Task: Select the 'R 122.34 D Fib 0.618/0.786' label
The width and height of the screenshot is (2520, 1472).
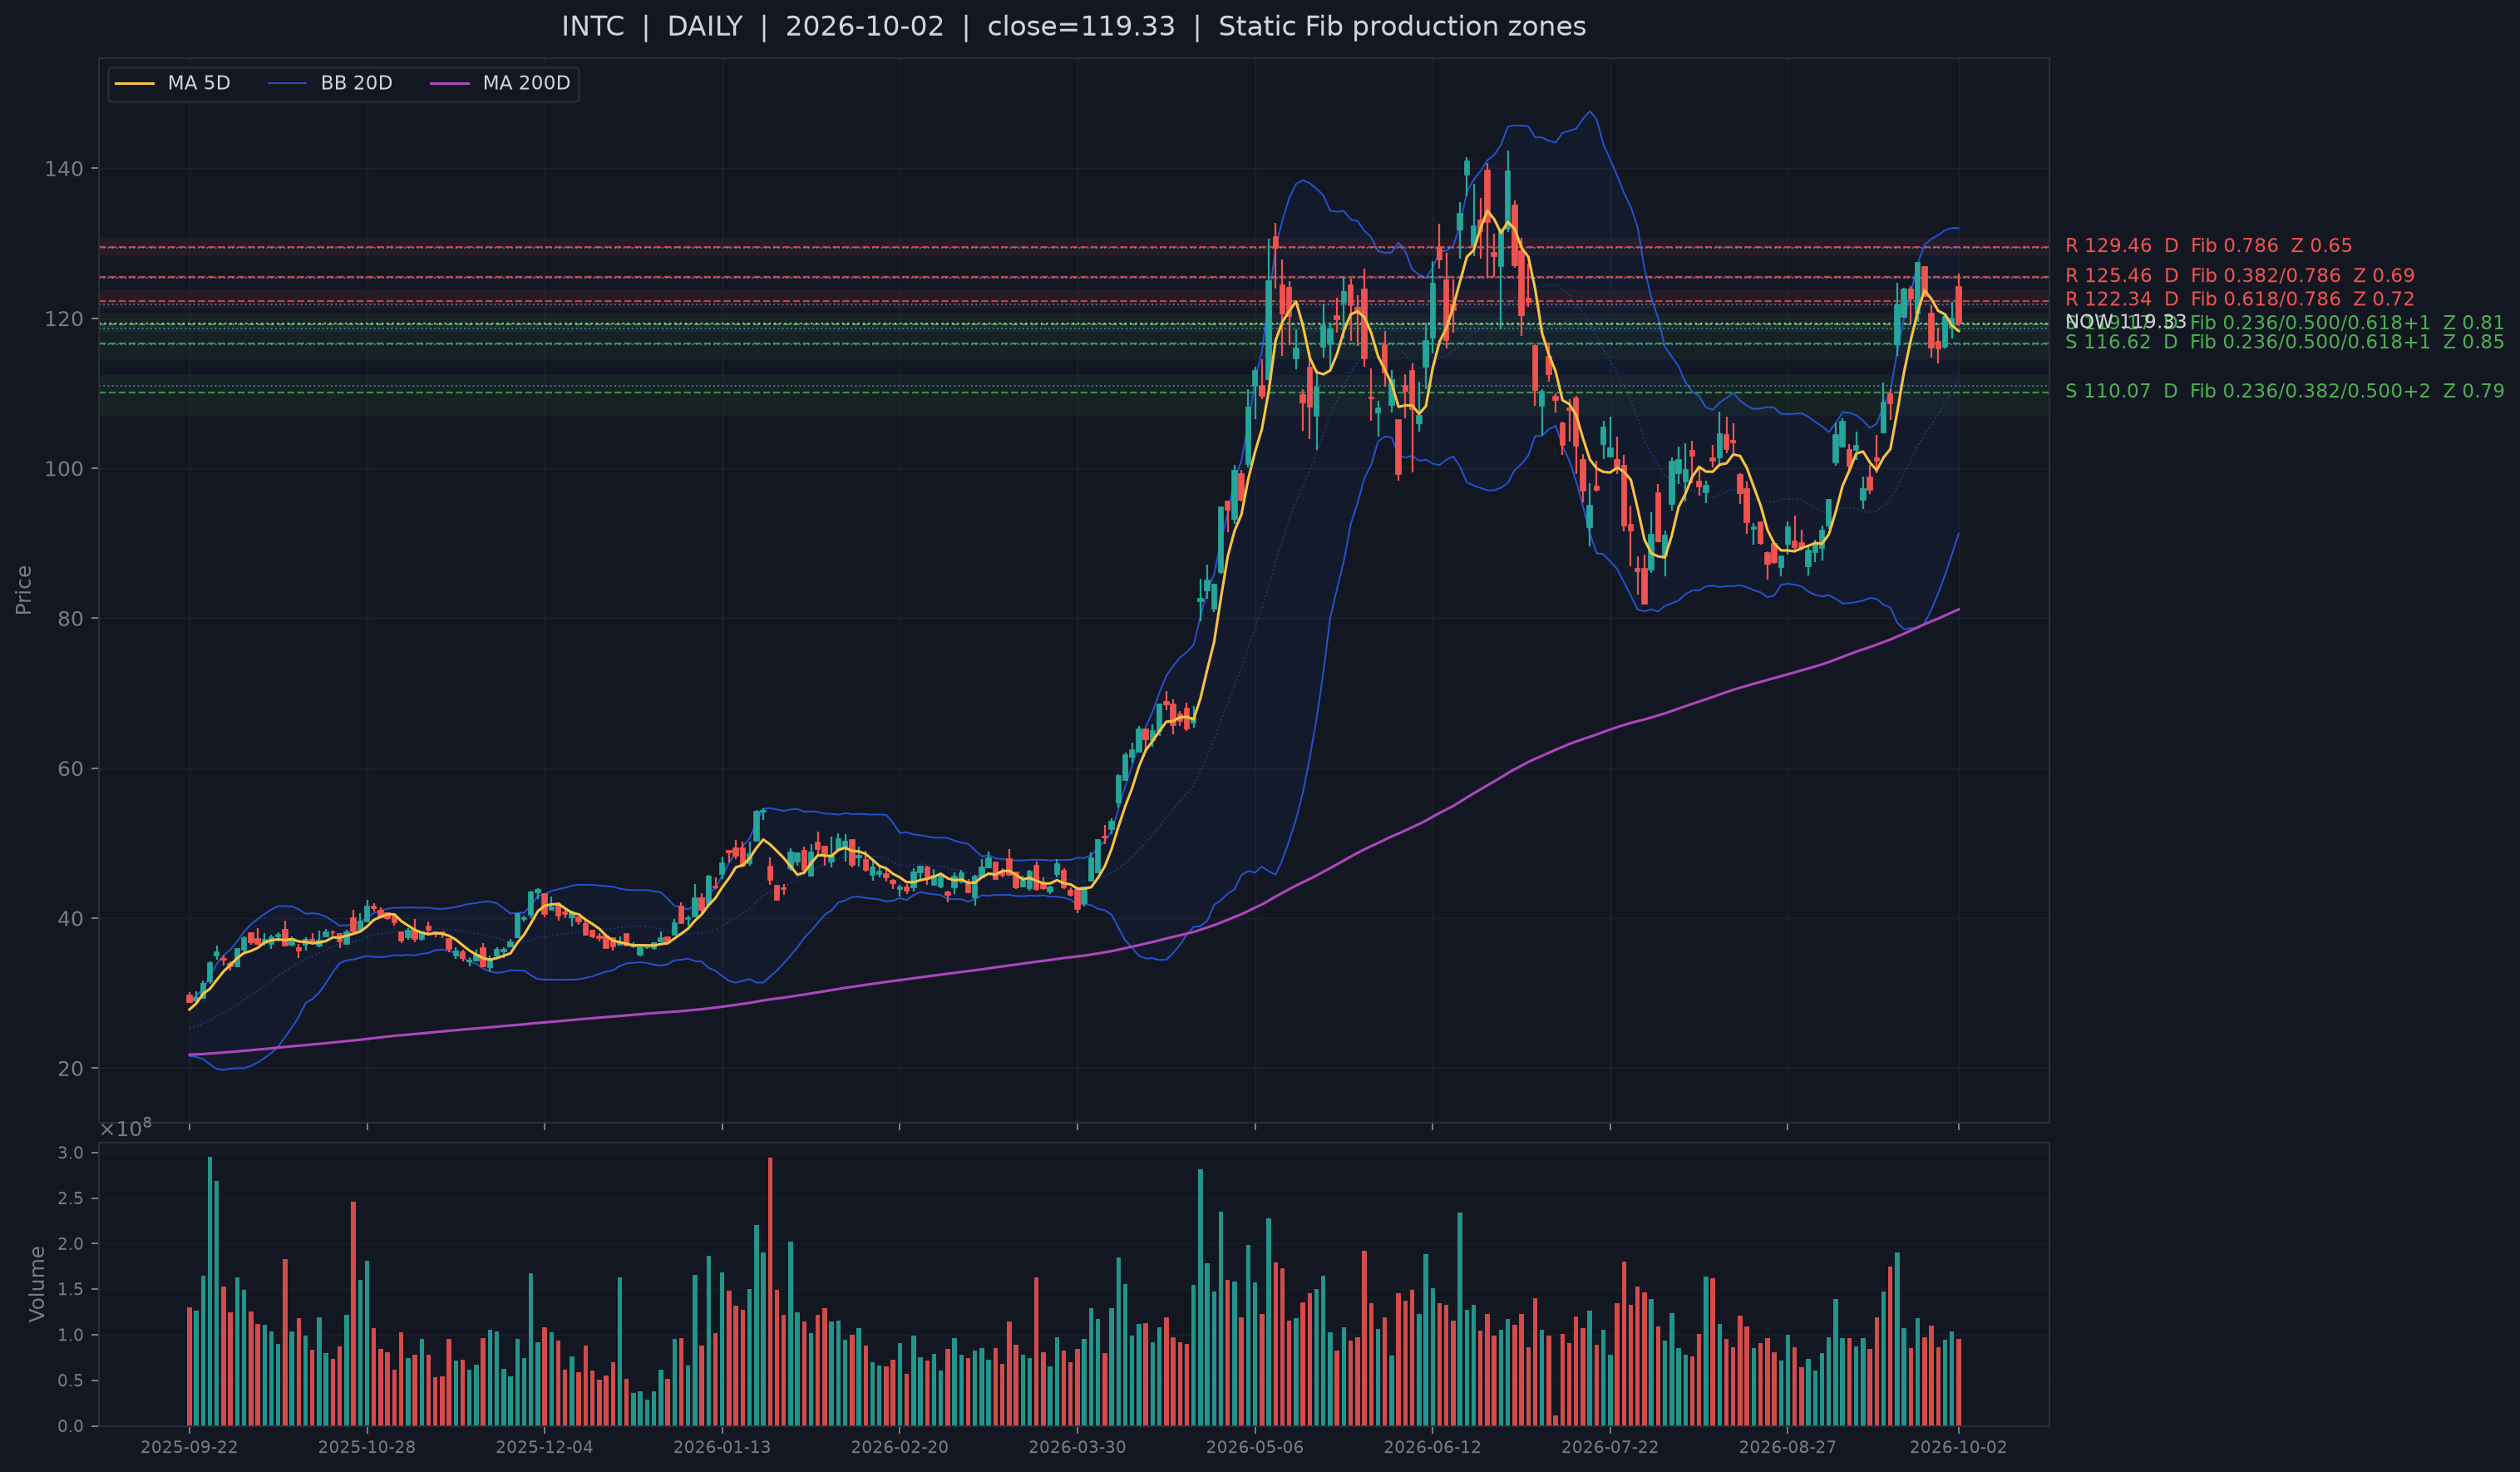Action: [x=2239, y=299]
